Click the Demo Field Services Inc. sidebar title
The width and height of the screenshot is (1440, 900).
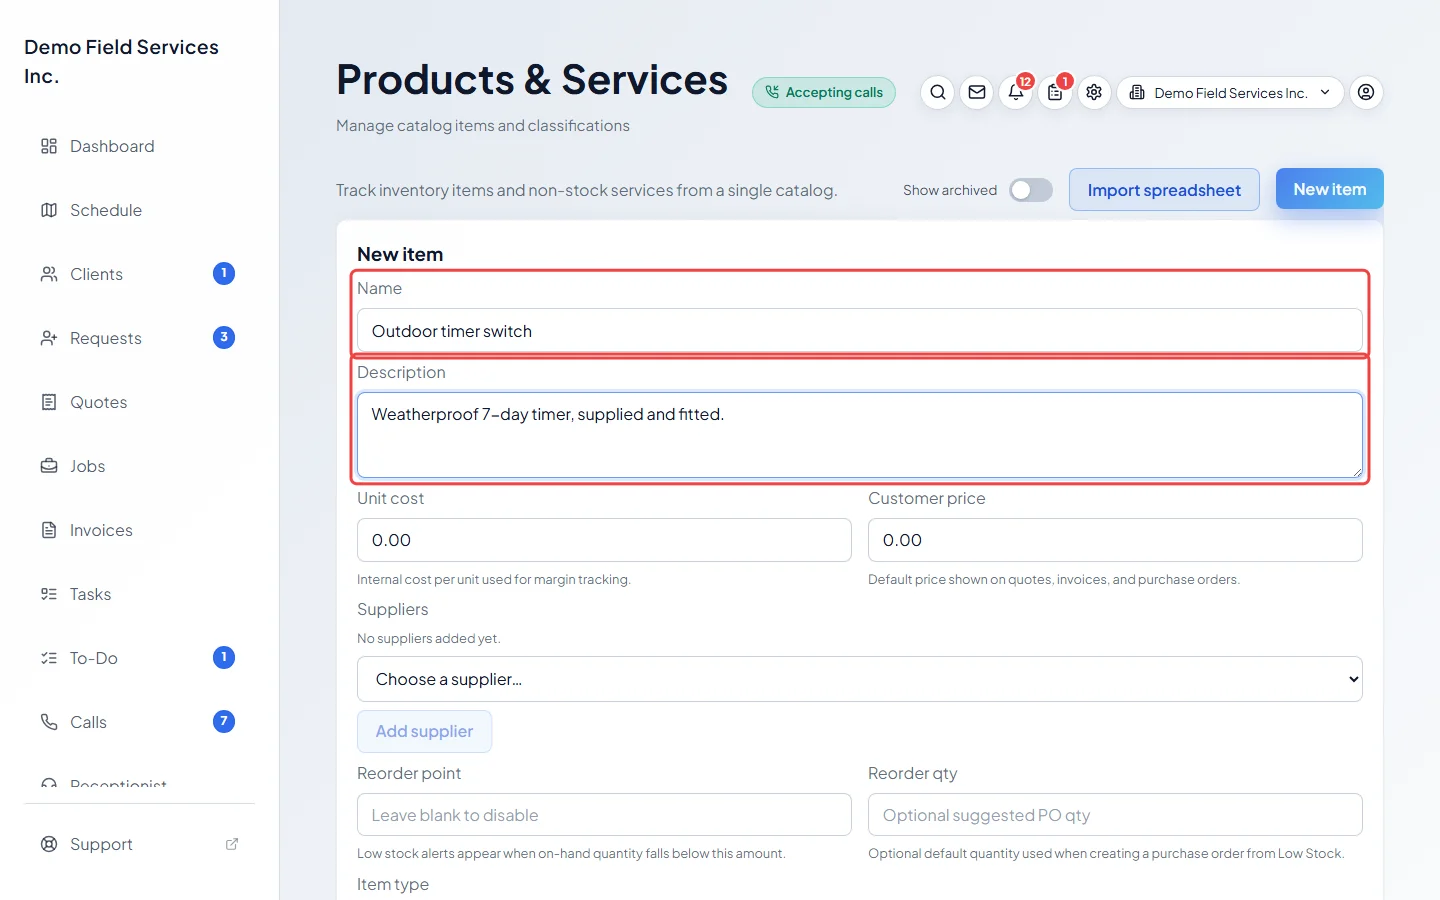click(x=121, y=62)
